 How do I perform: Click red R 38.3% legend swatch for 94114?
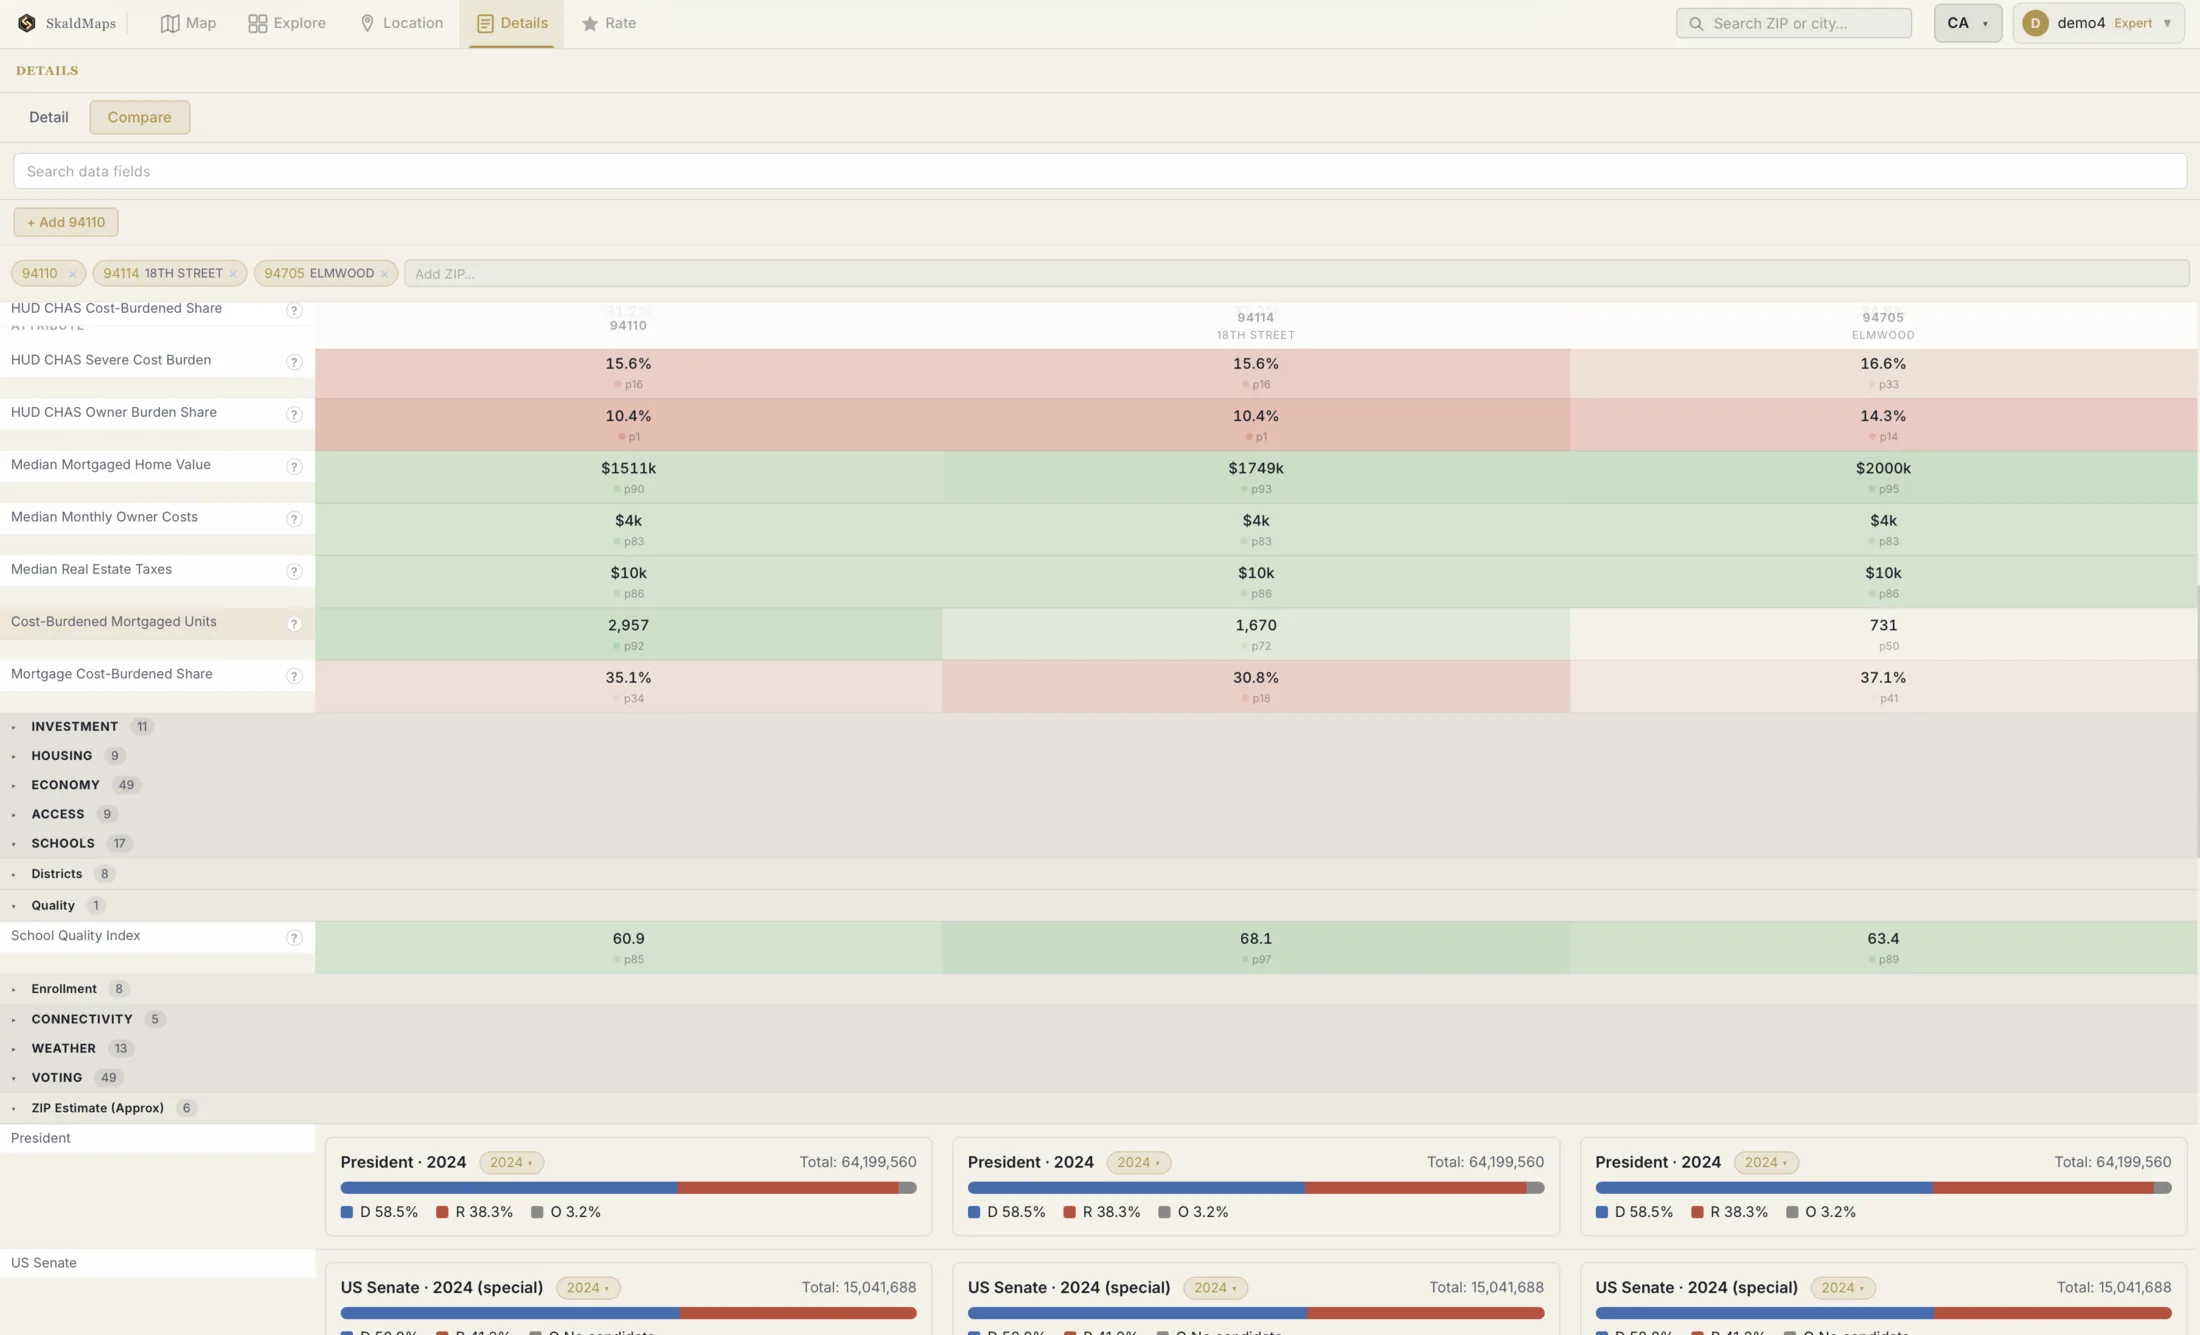(1069, 1212)
